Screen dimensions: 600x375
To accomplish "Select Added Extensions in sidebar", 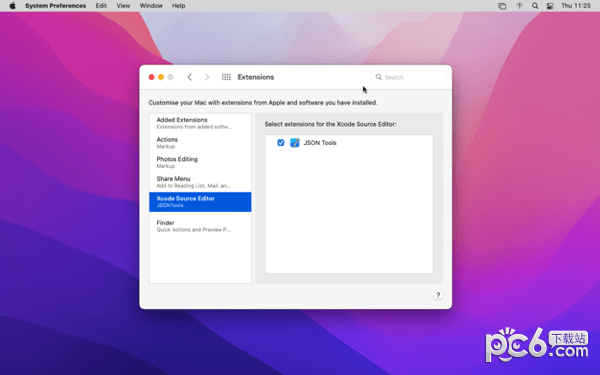I will coord(200,123).
